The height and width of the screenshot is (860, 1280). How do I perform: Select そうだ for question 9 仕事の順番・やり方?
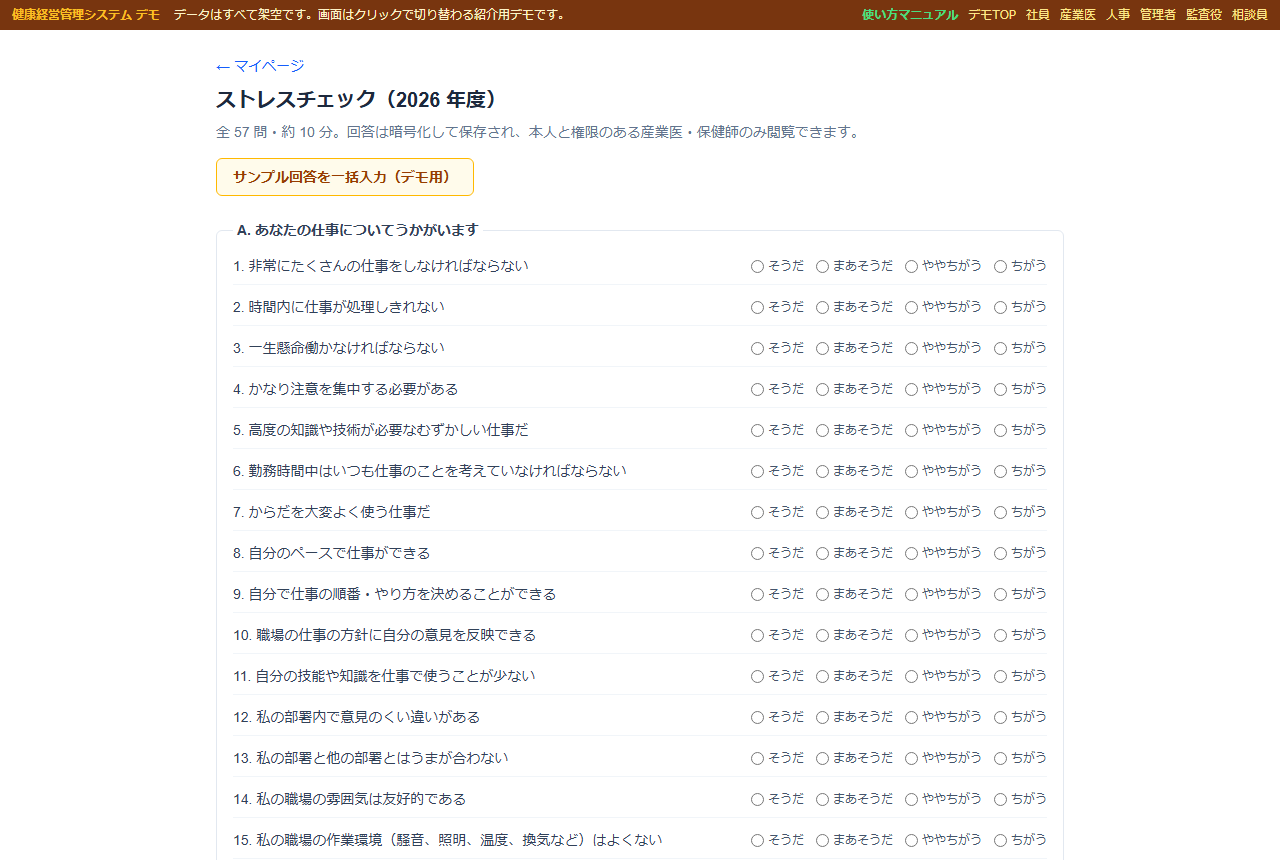(x=757, y=594)
